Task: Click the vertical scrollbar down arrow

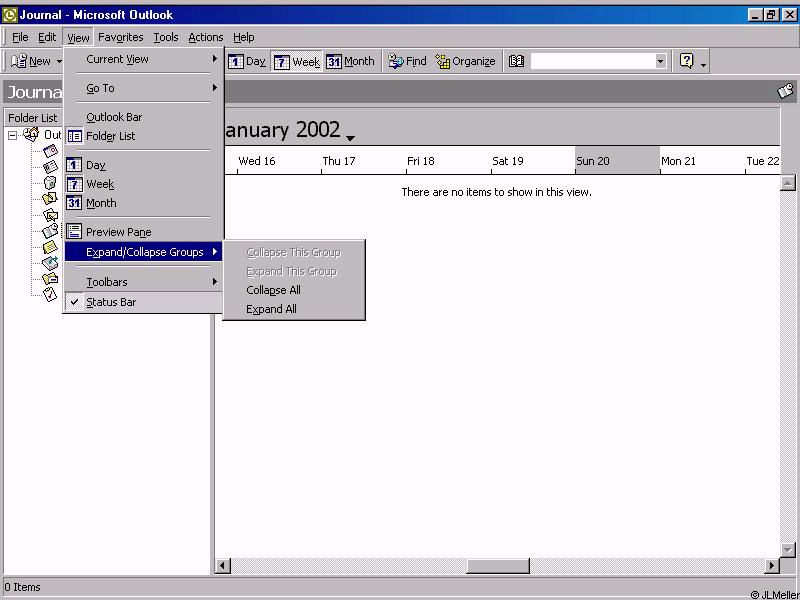Action: (x=788, y=550)
